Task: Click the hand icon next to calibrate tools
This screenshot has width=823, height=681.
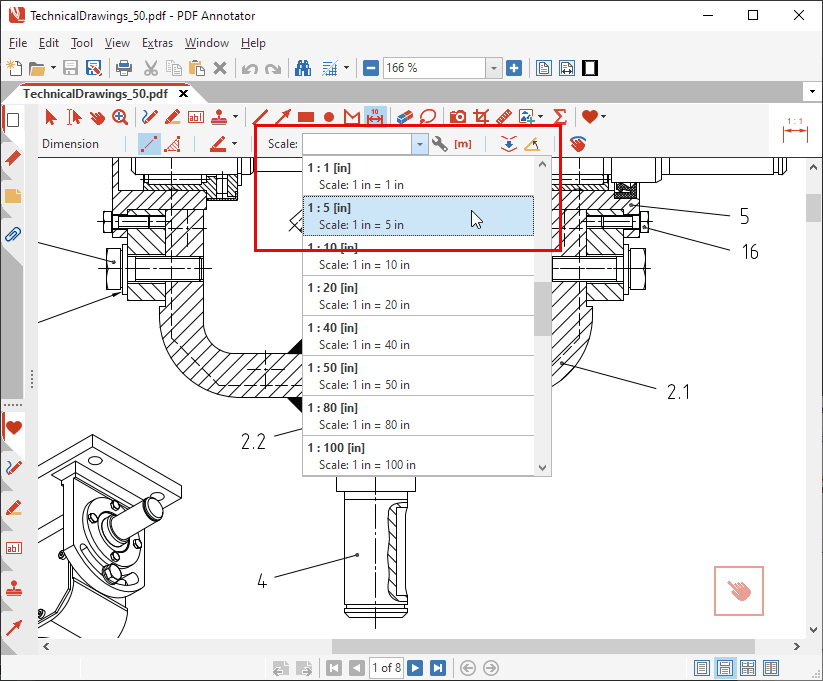Action: click(x=578, y=144)
